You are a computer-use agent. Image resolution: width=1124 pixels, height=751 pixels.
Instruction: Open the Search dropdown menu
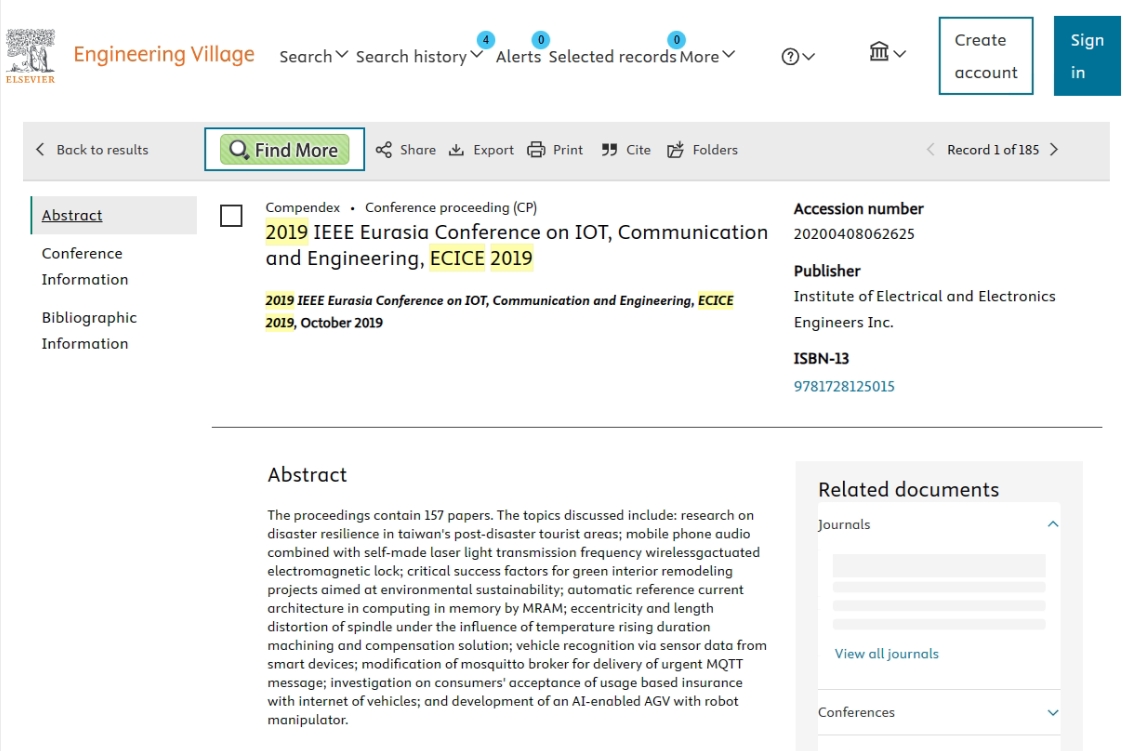click(313, 56)
